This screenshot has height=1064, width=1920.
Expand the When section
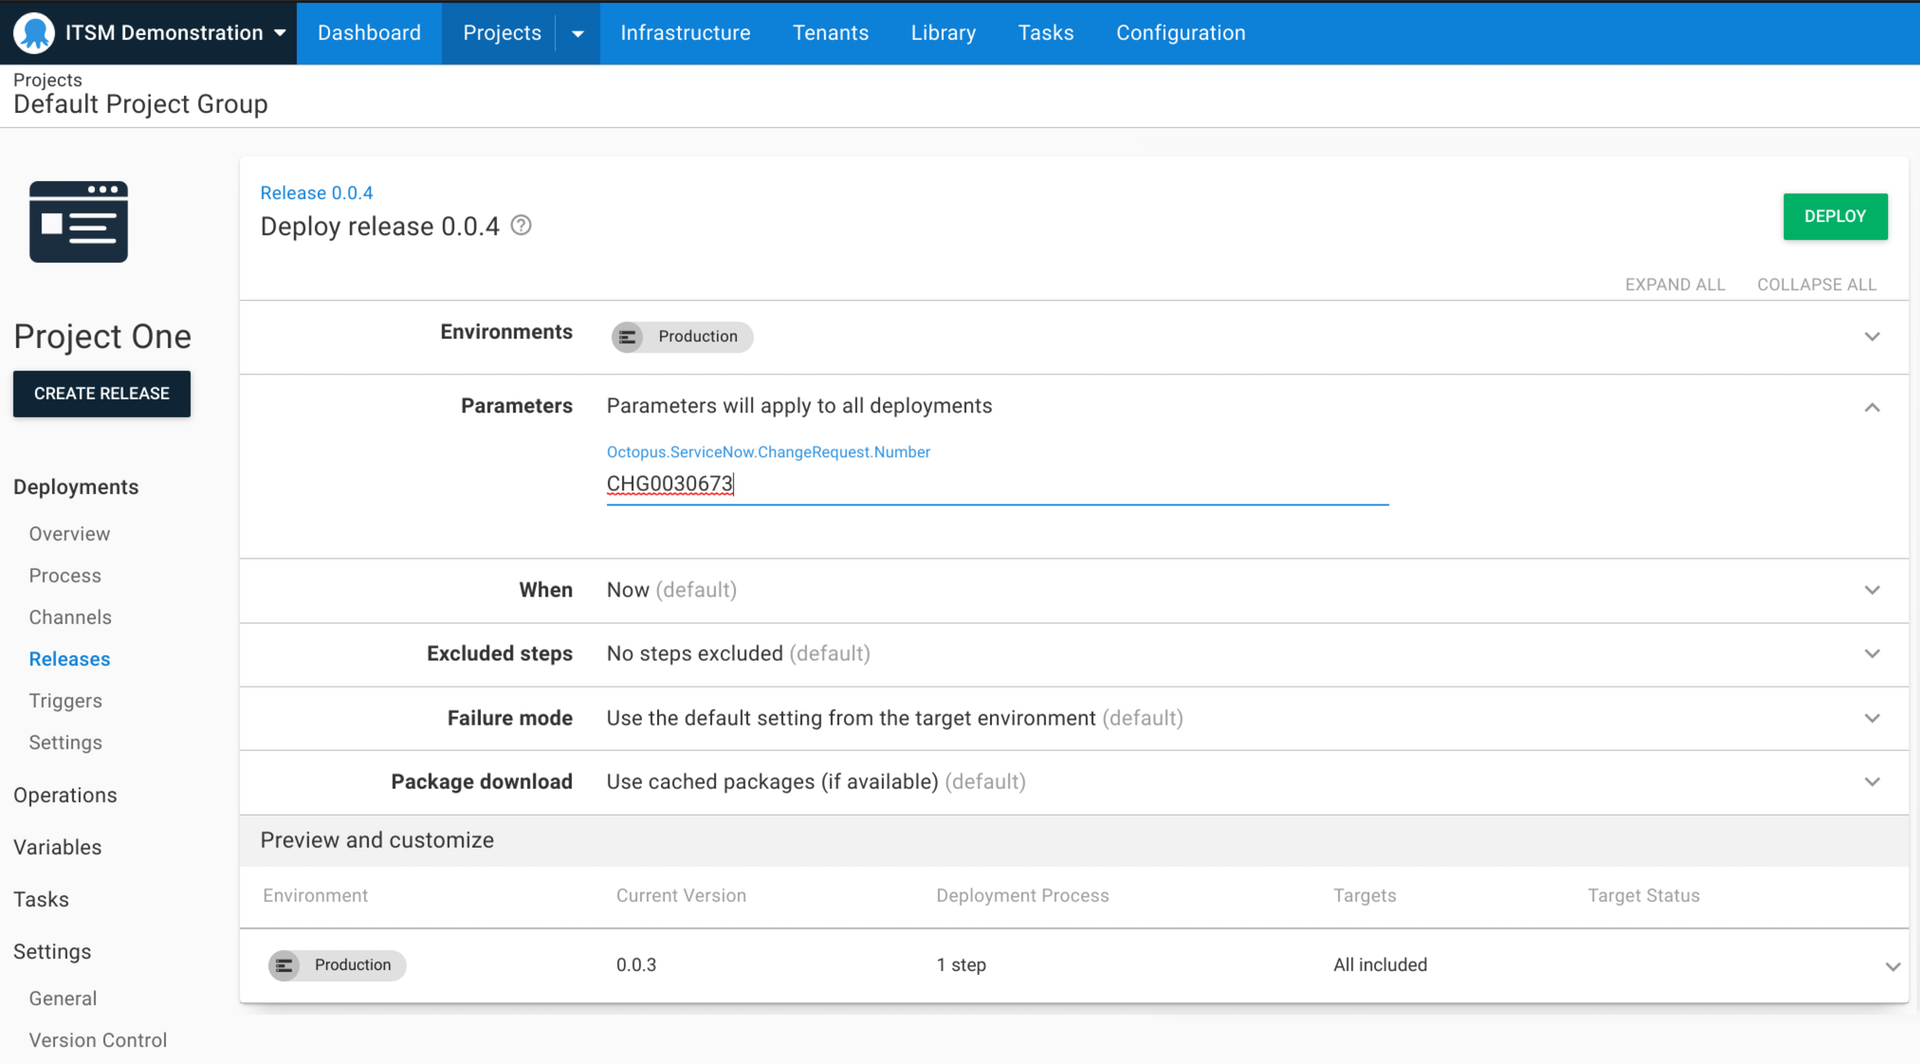1872,590
